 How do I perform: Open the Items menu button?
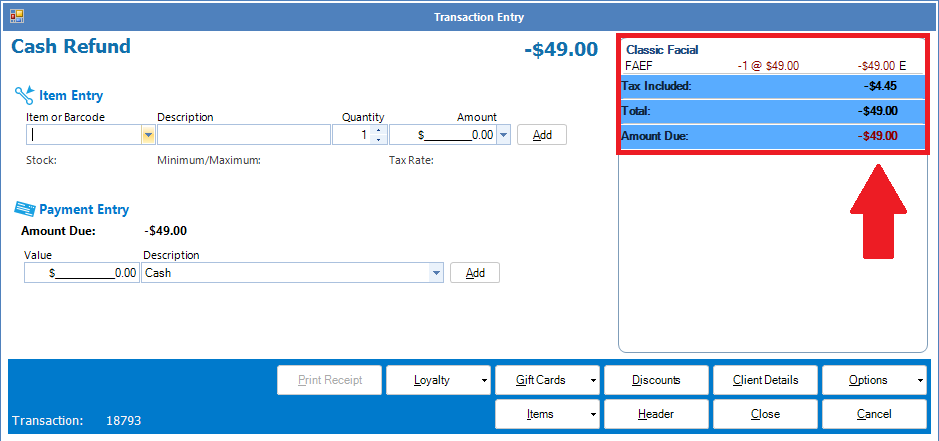coord(549,414)
